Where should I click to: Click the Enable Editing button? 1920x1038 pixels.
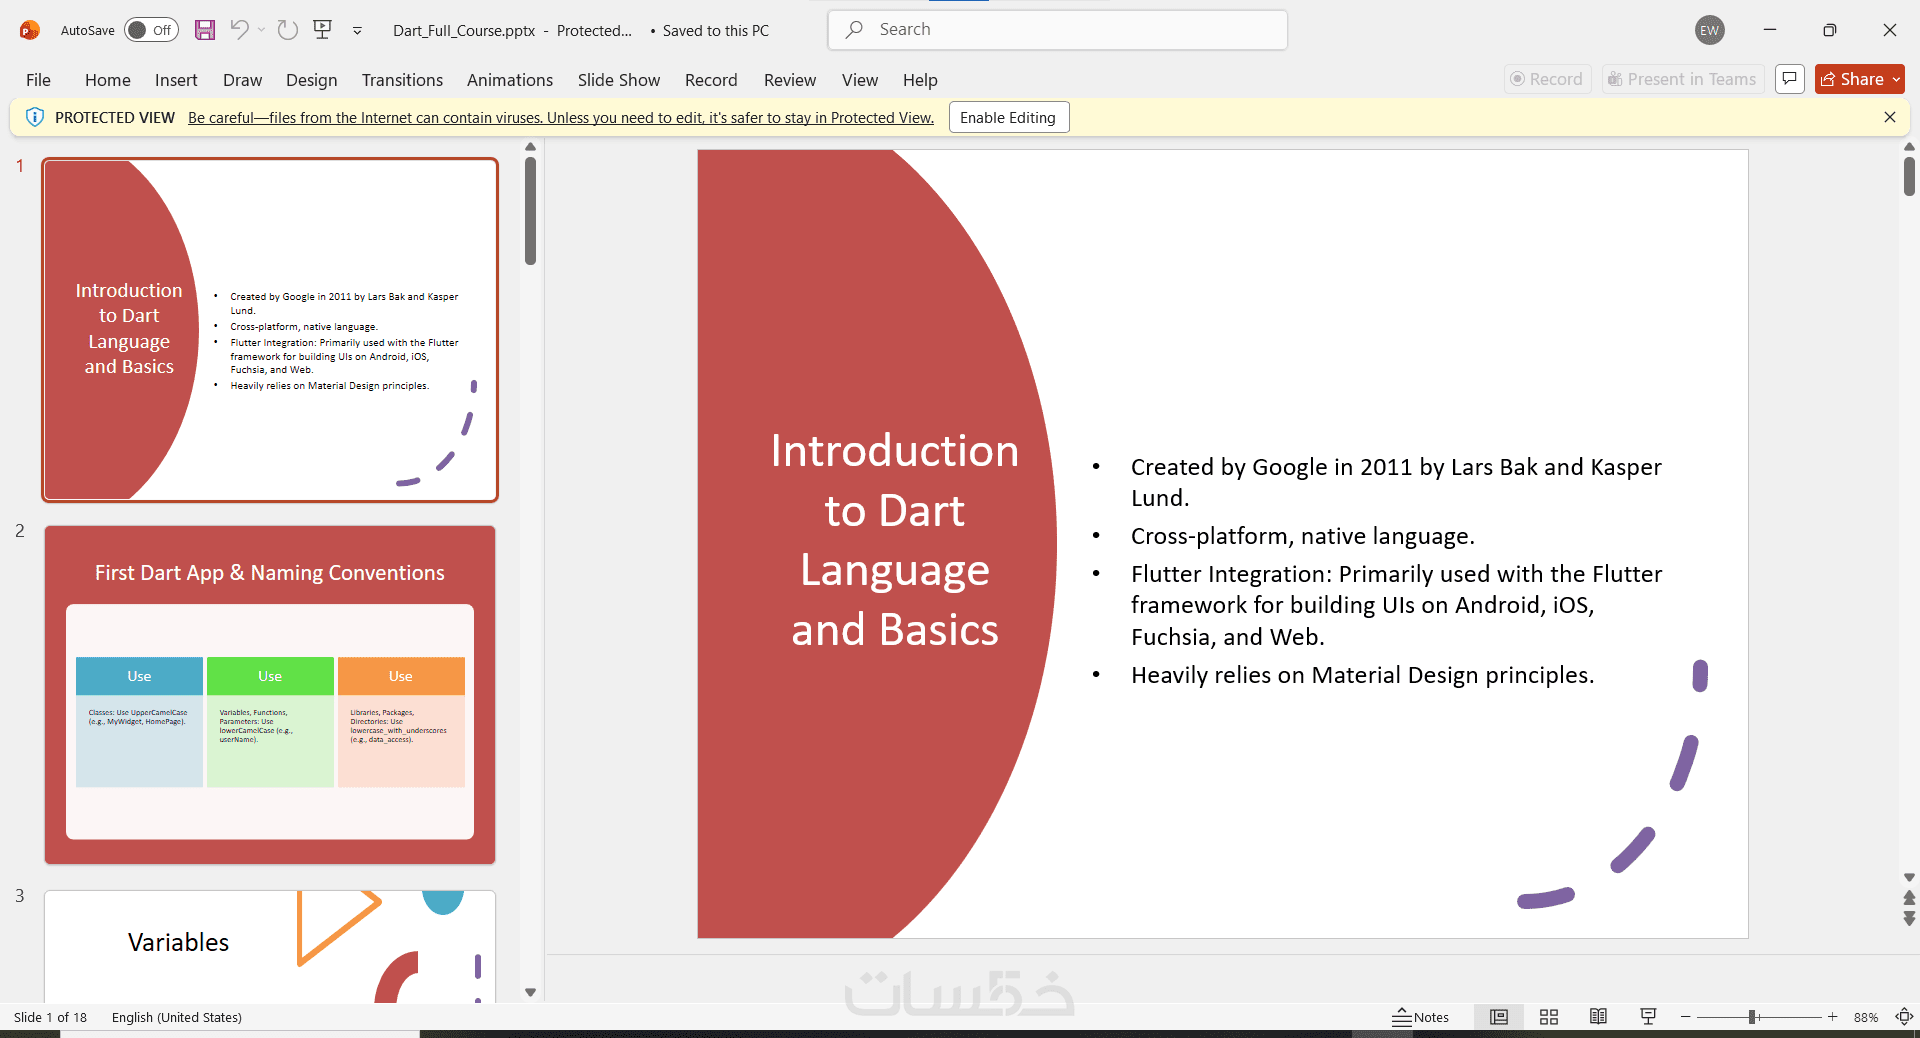coord(1008,118)
